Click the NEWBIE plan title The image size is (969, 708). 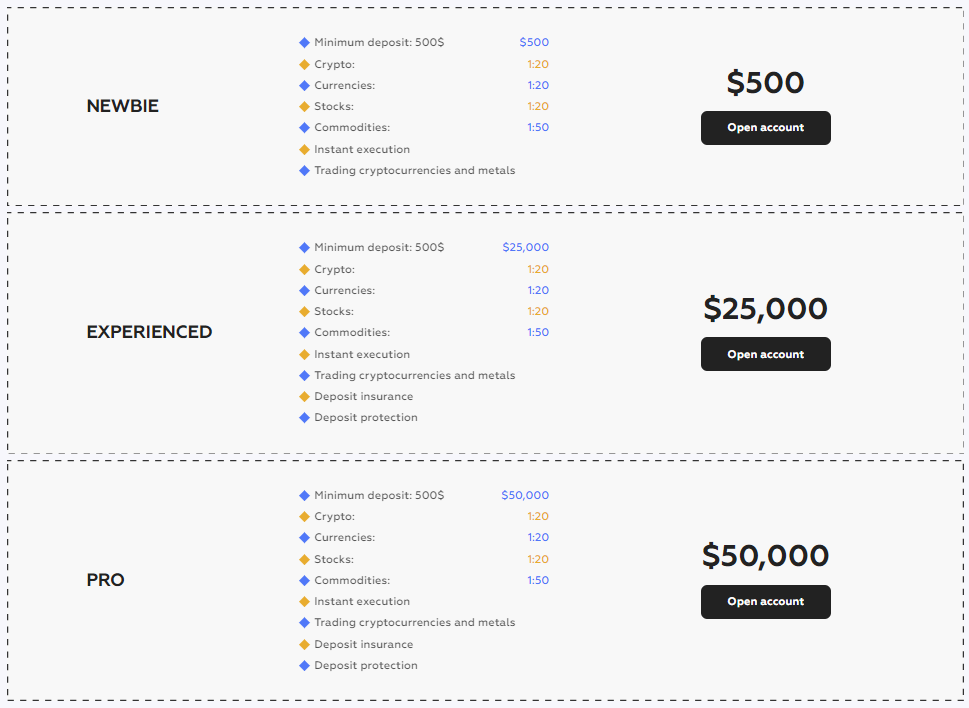tap(122, 106)
